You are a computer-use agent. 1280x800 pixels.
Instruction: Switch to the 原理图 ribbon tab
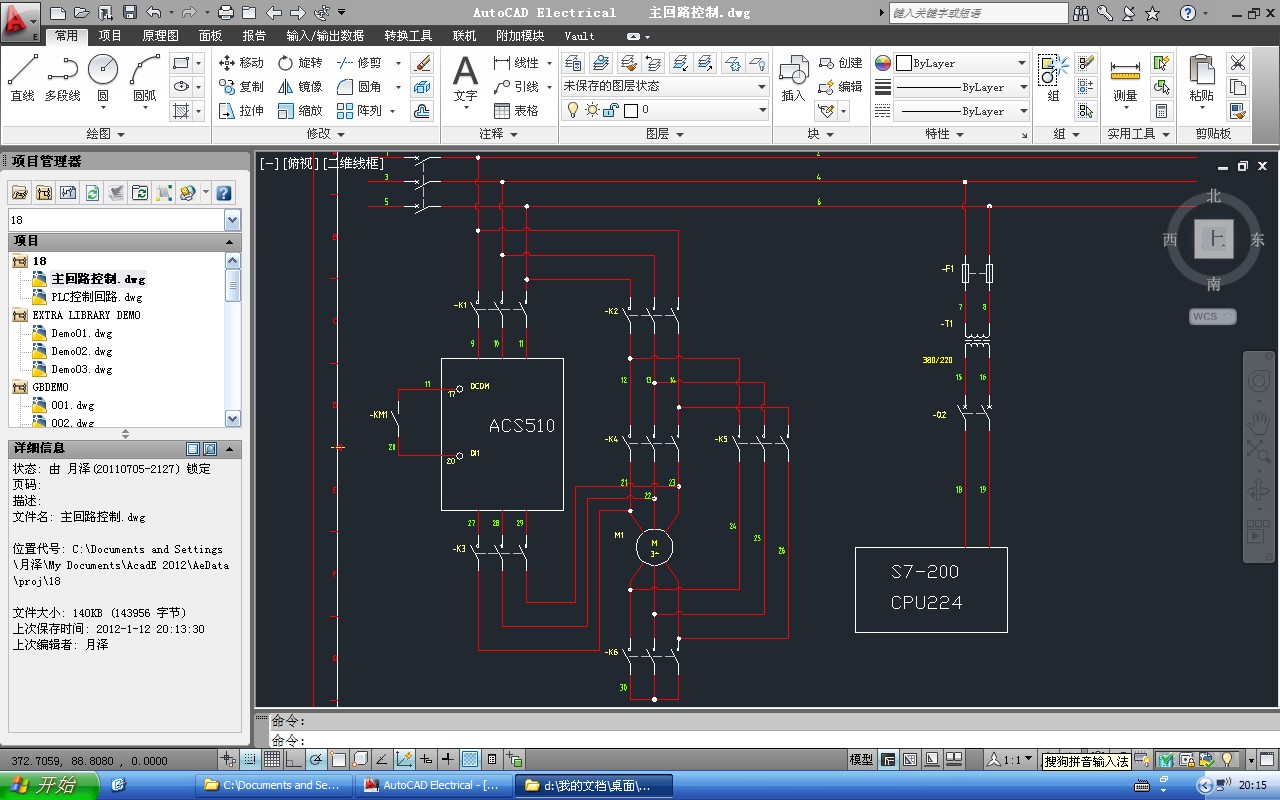[160, 36]
